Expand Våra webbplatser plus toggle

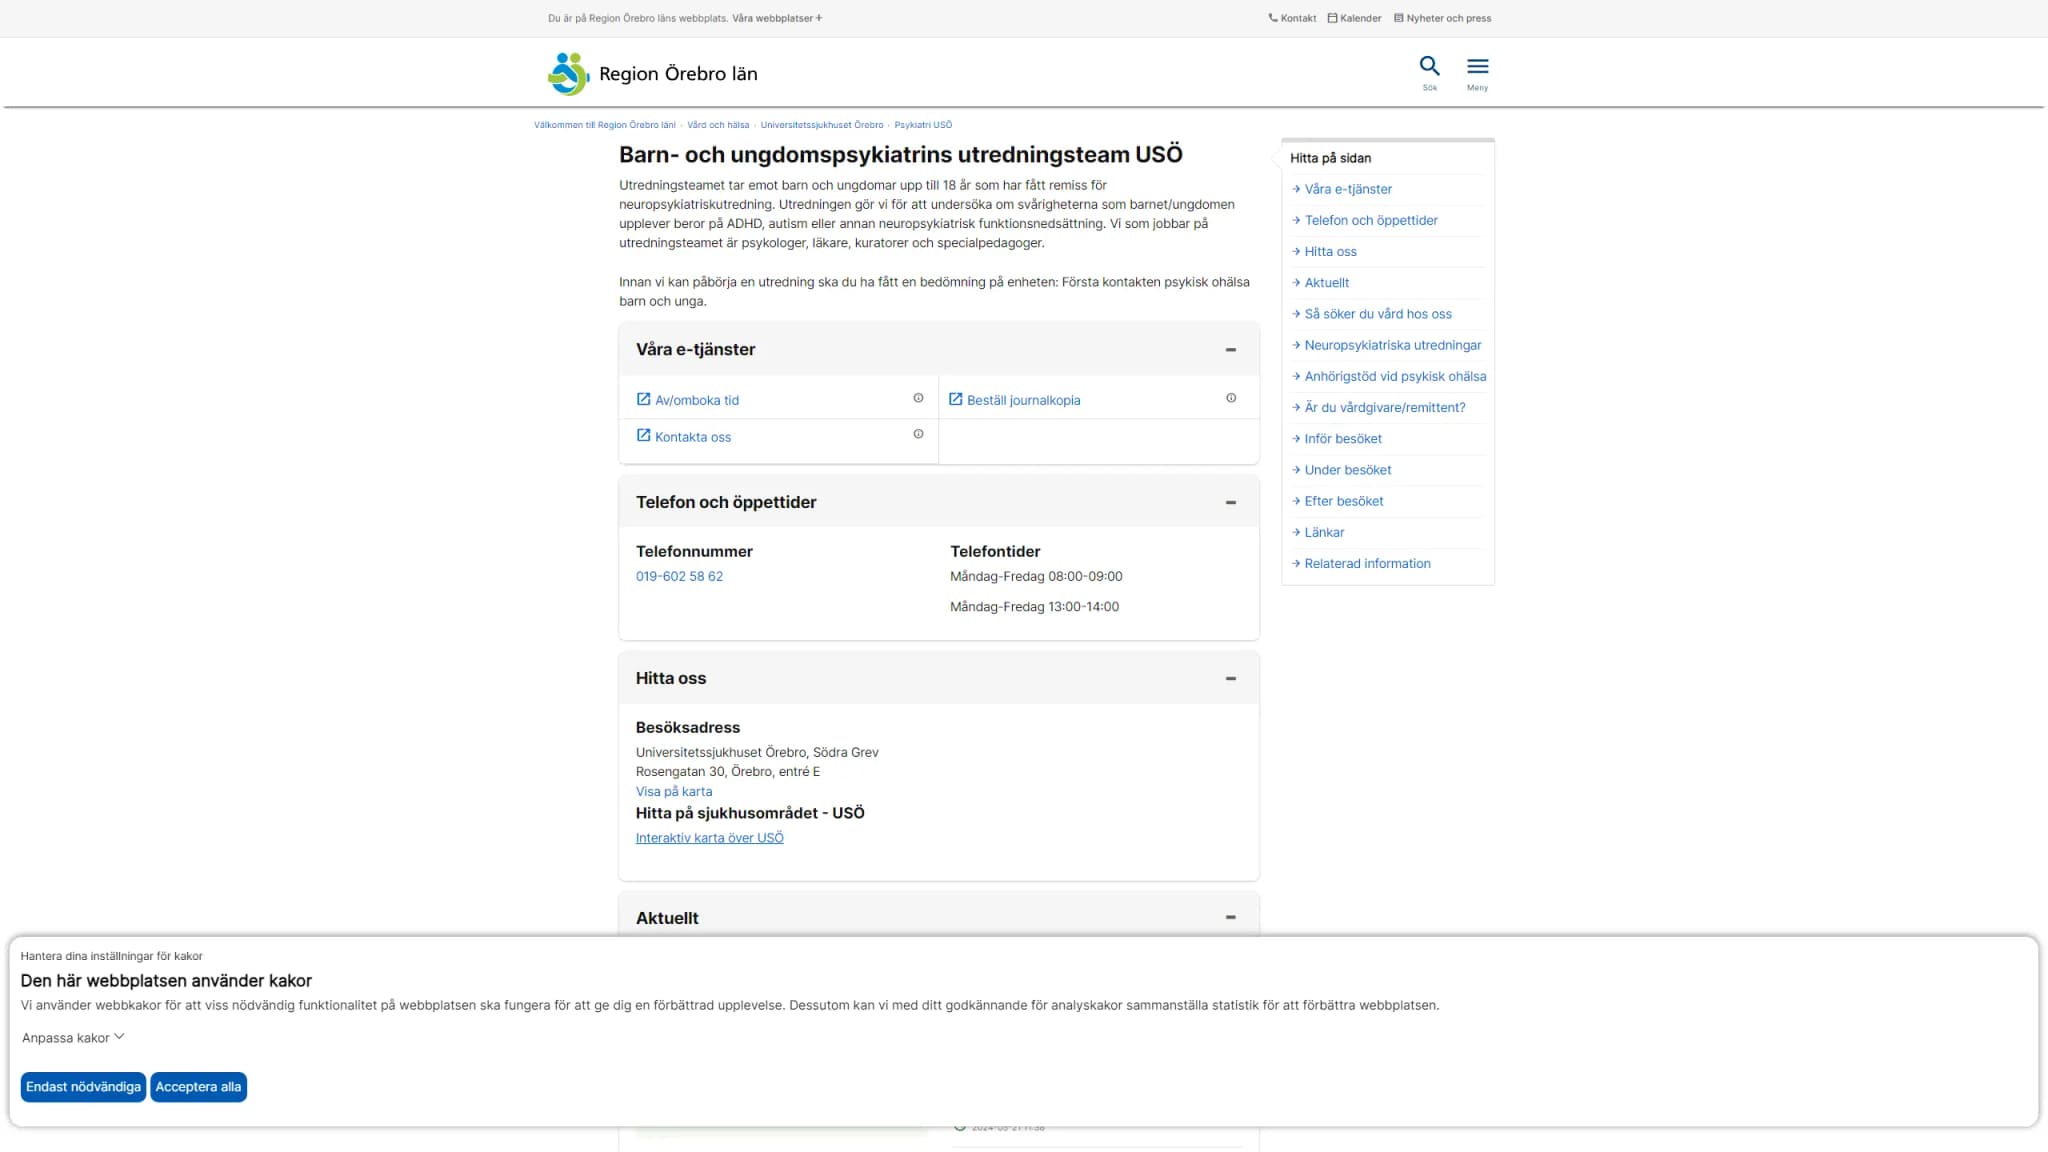point(777,18)
